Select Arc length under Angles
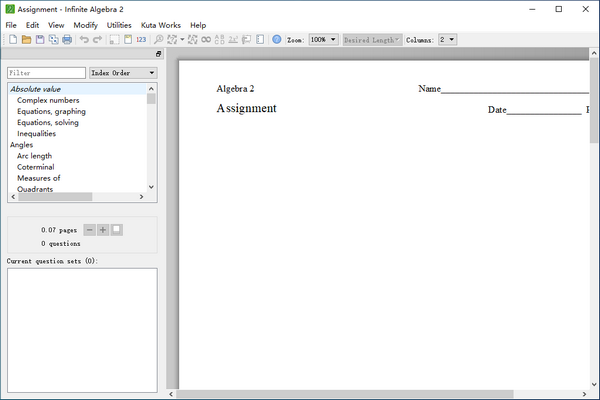The width and height of the screenshot is (600, 400). 34,156
